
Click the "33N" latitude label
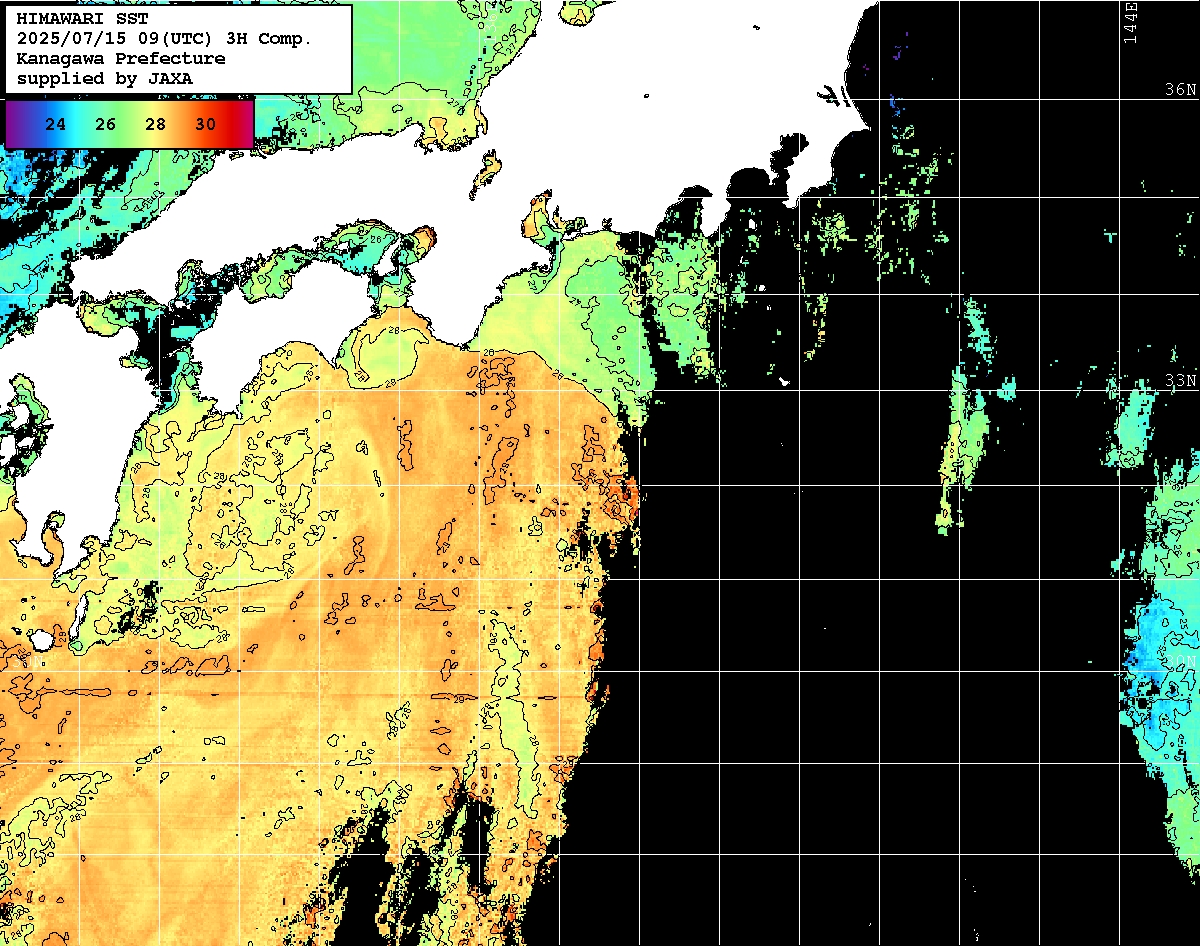[x=1181, y=382]
